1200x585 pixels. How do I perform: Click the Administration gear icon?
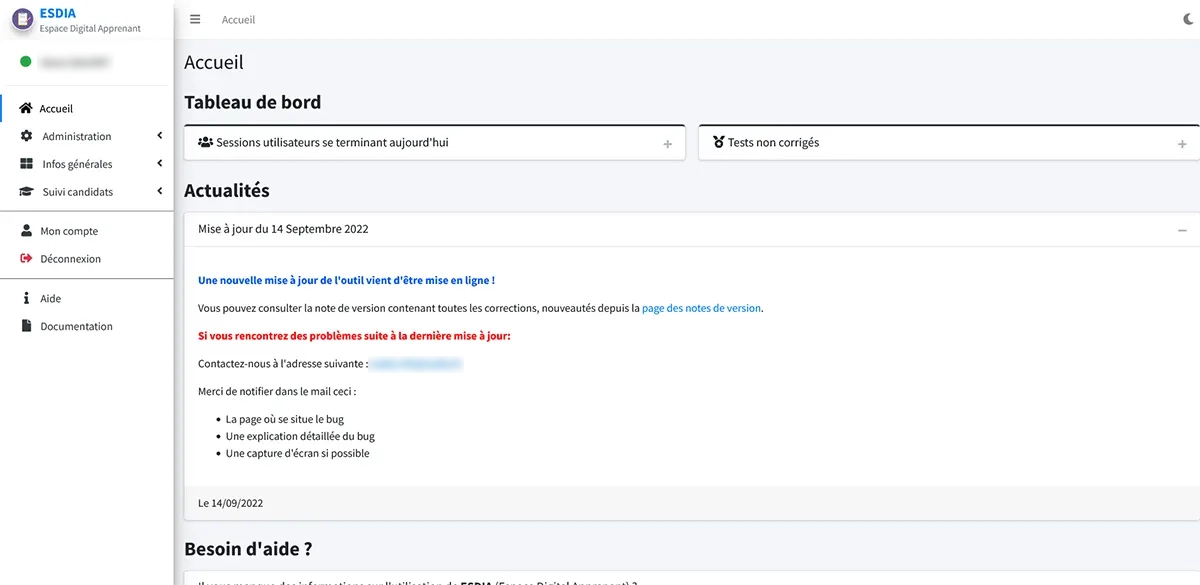(26, 136)
